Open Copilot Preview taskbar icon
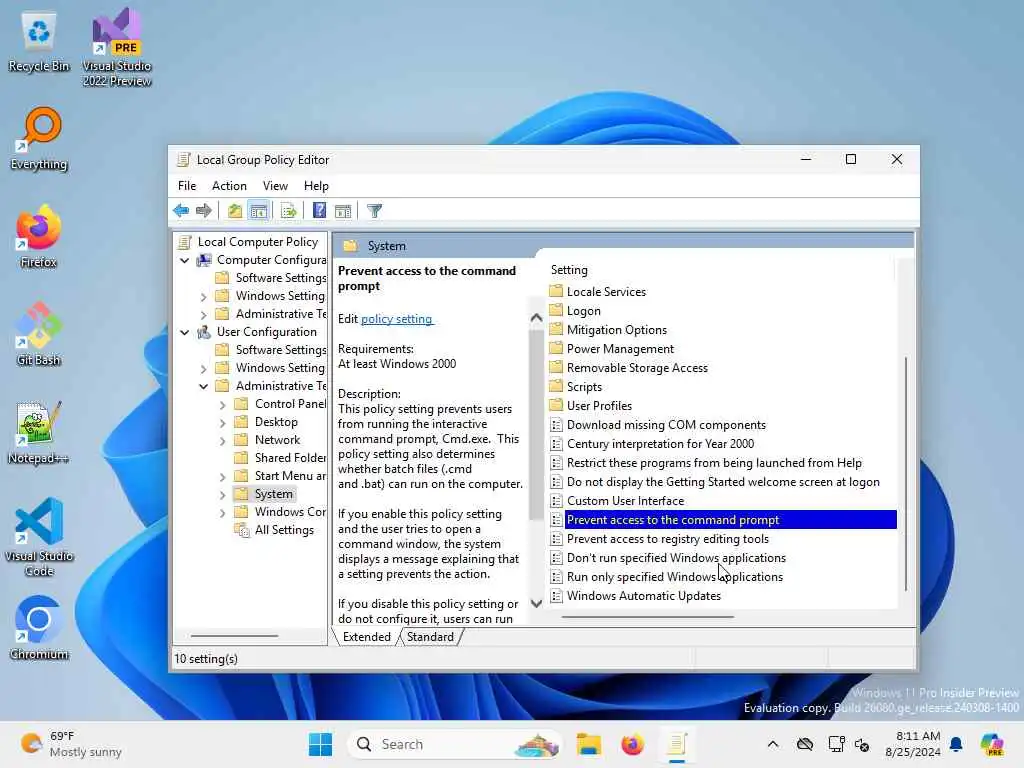This screenshot has height=768, width=1024. click(x=992, y=744)
